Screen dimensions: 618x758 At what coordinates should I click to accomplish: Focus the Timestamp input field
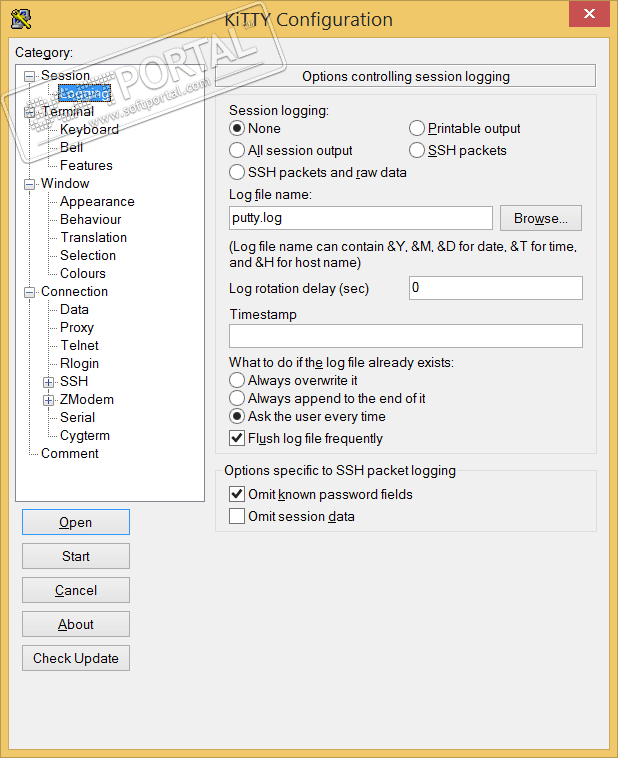(x=406, y=336)
